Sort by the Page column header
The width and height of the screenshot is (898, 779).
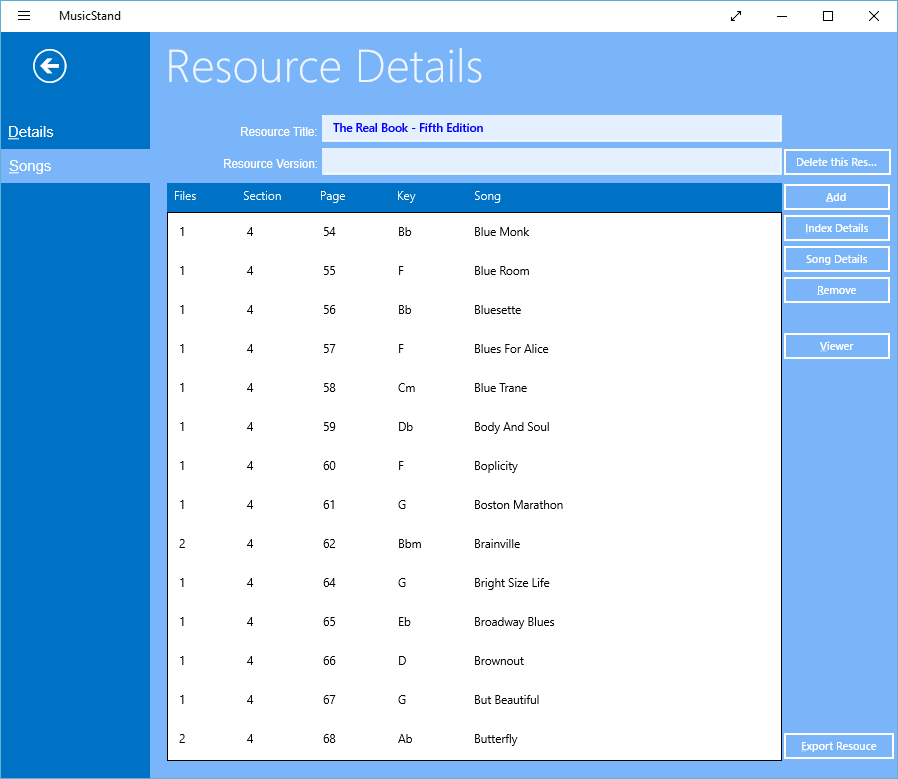(332, 196)
